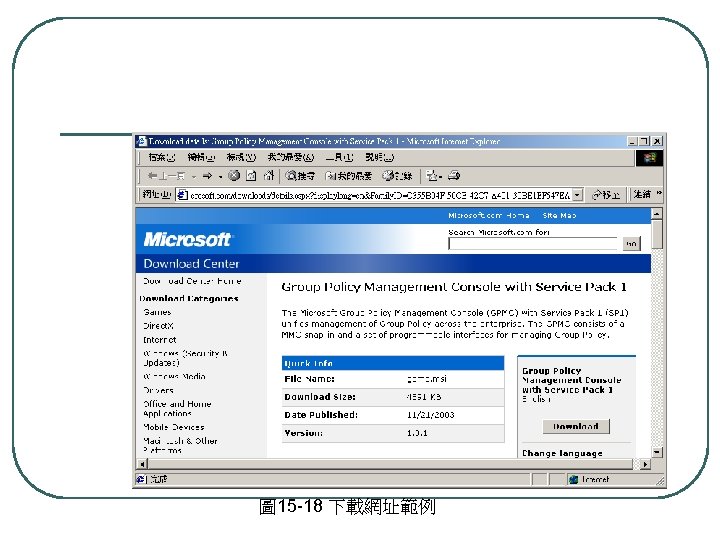Click the Go button next to search box
This screenshot has height=540, width=720.
pyautogui.click(x=631, y=243)
